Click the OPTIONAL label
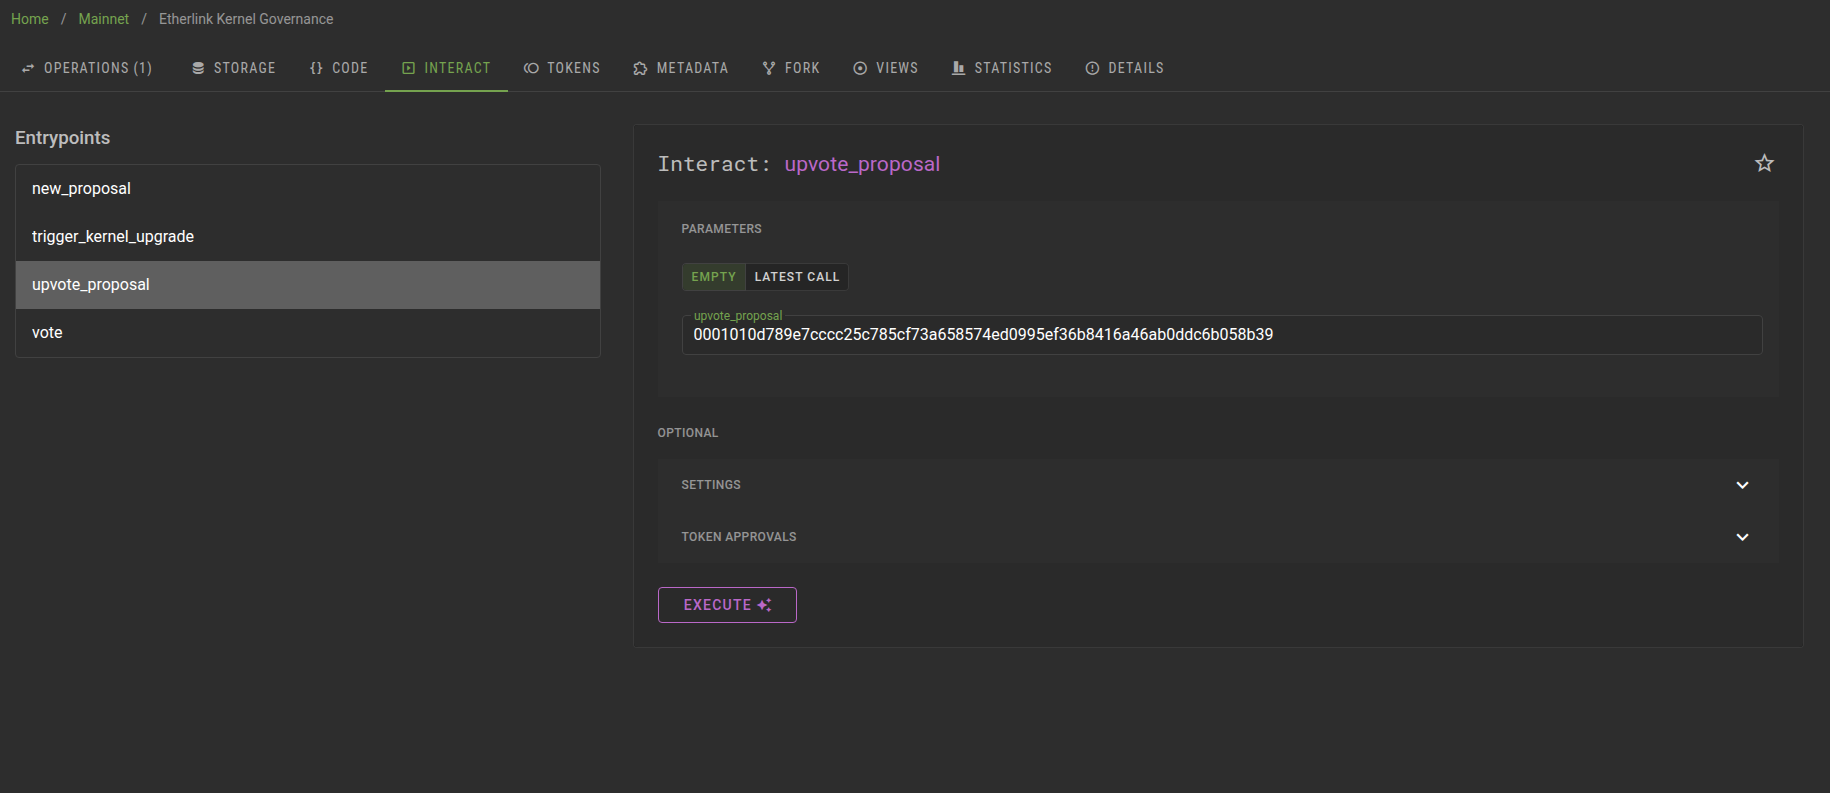This screenshot has width=1830, height=793. [688, 433]
